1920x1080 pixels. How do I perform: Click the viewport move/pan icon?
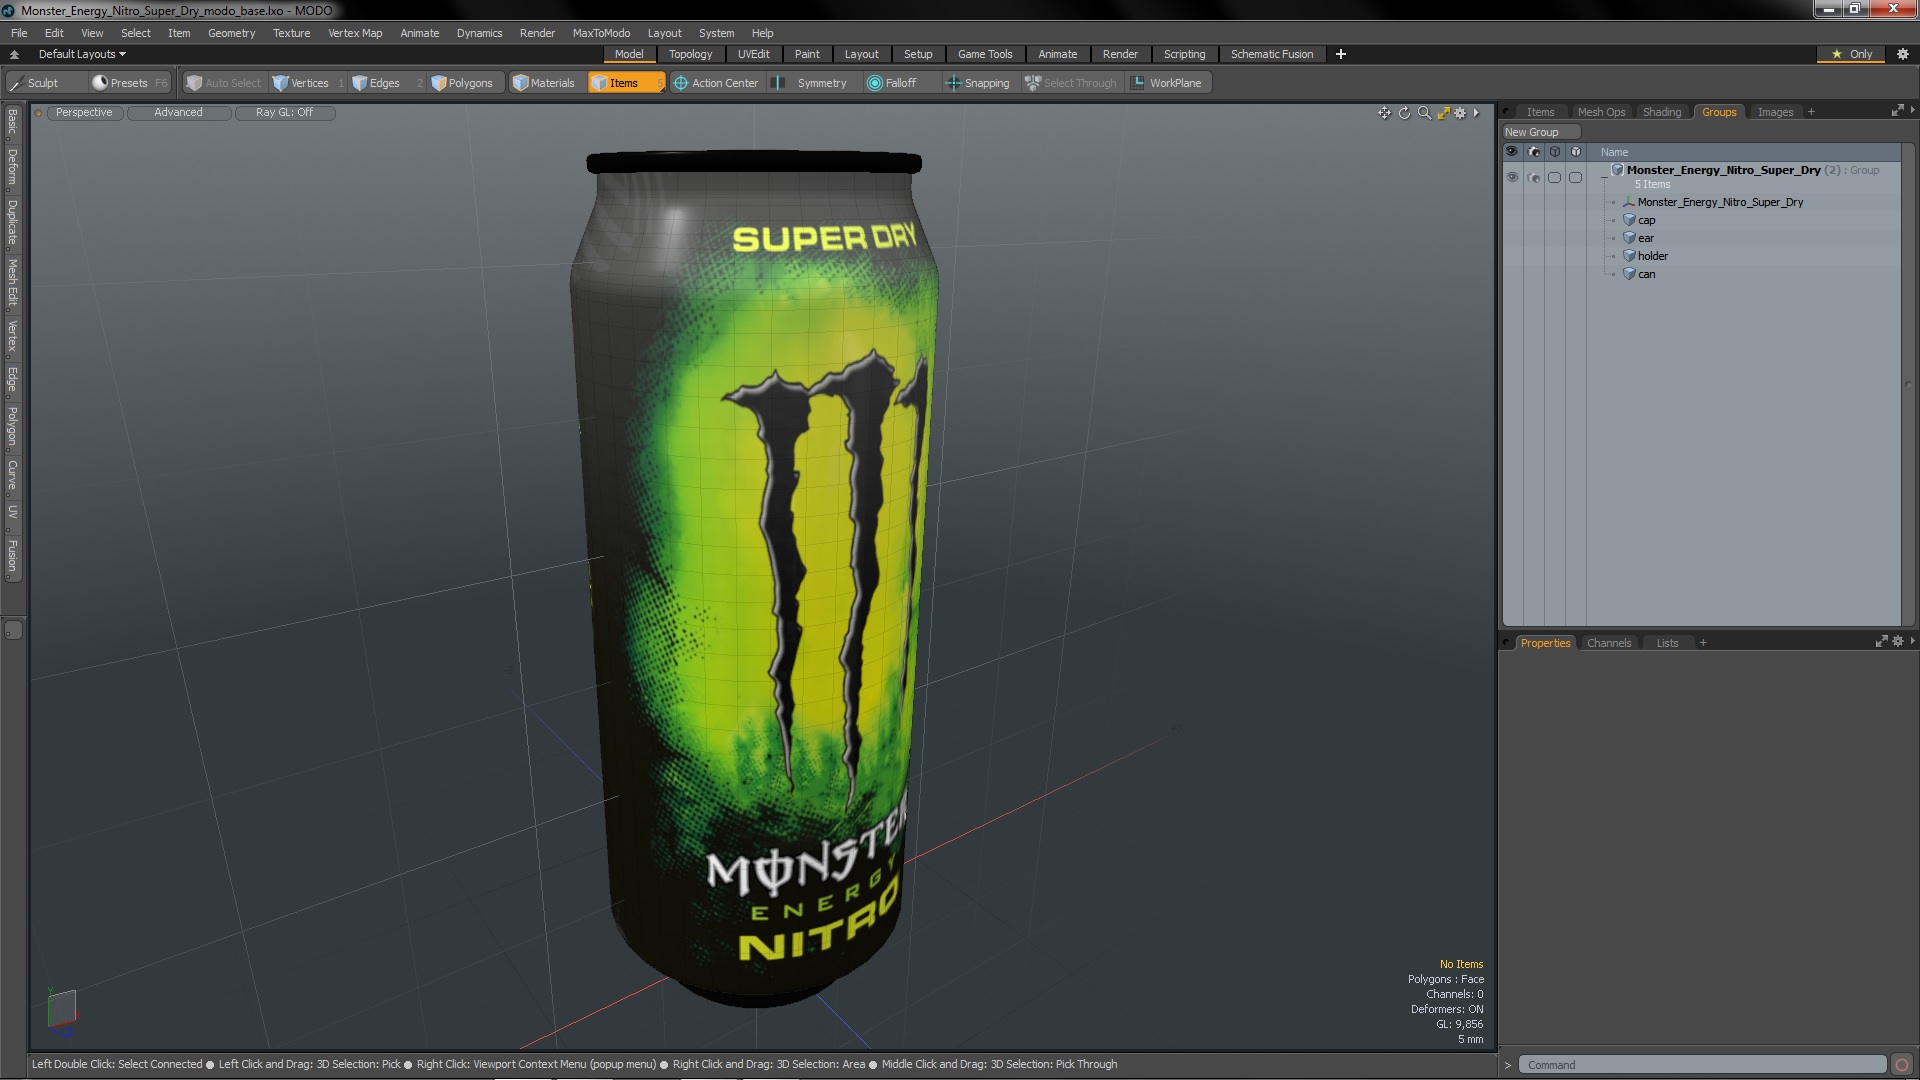(1384, 113)
